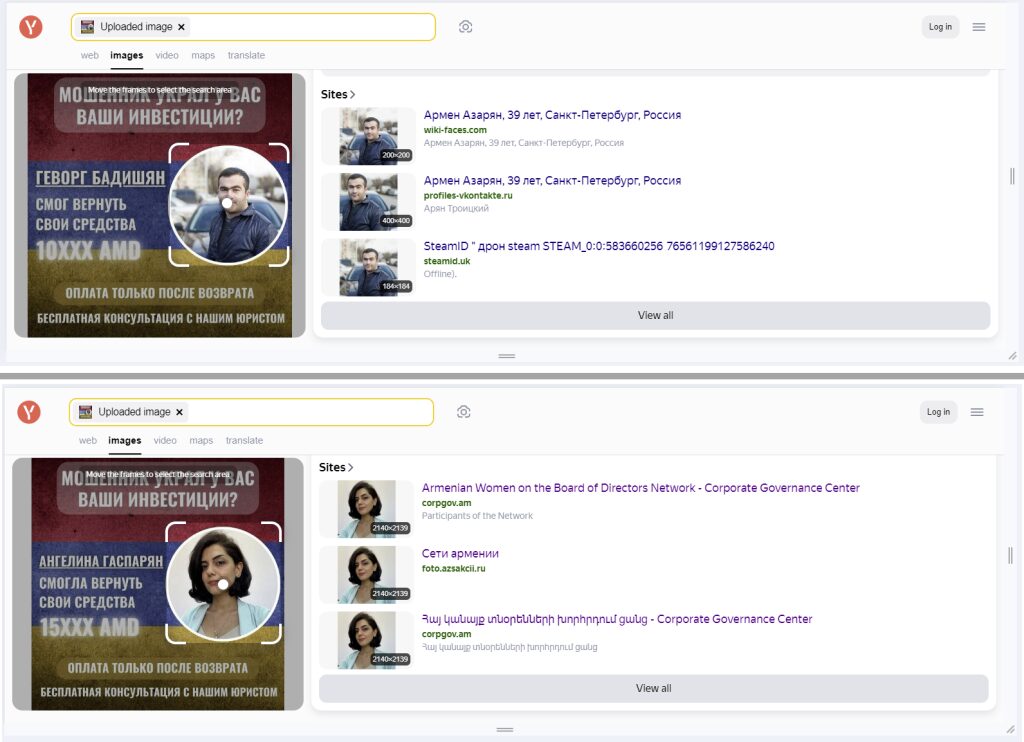Expand Sites above the Армен Азарян results
Viewport: 1024px width, 742px height.
coord(338,95)
